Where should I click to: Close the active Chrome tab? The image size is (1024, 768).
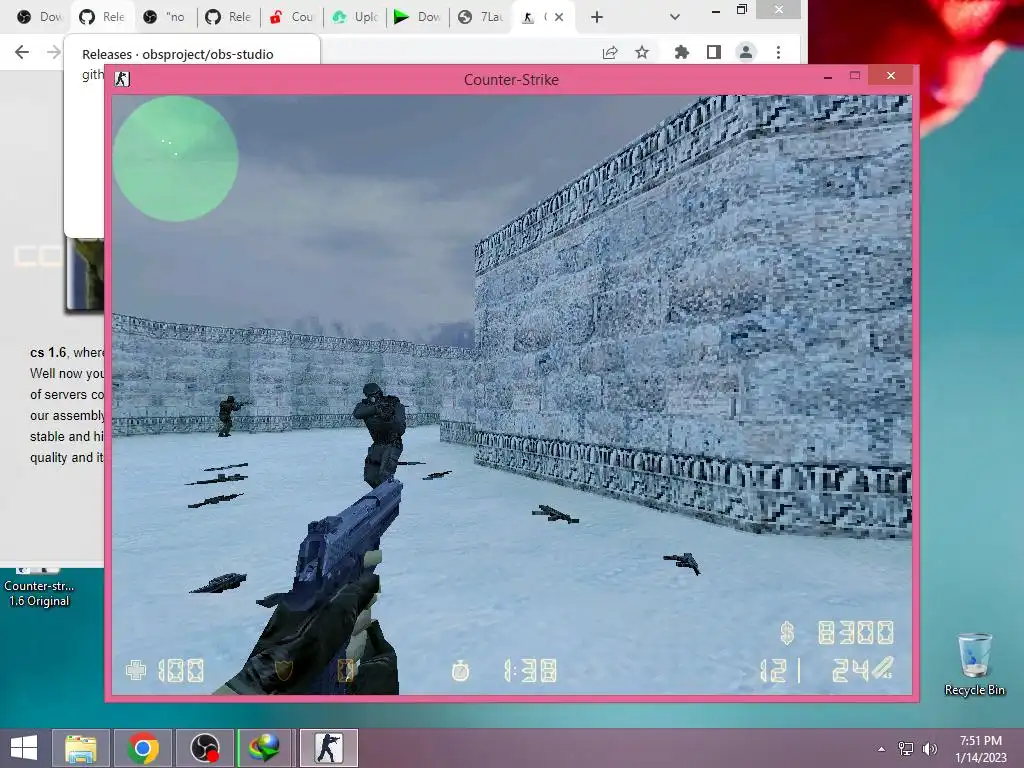click(x=559, y=17)
